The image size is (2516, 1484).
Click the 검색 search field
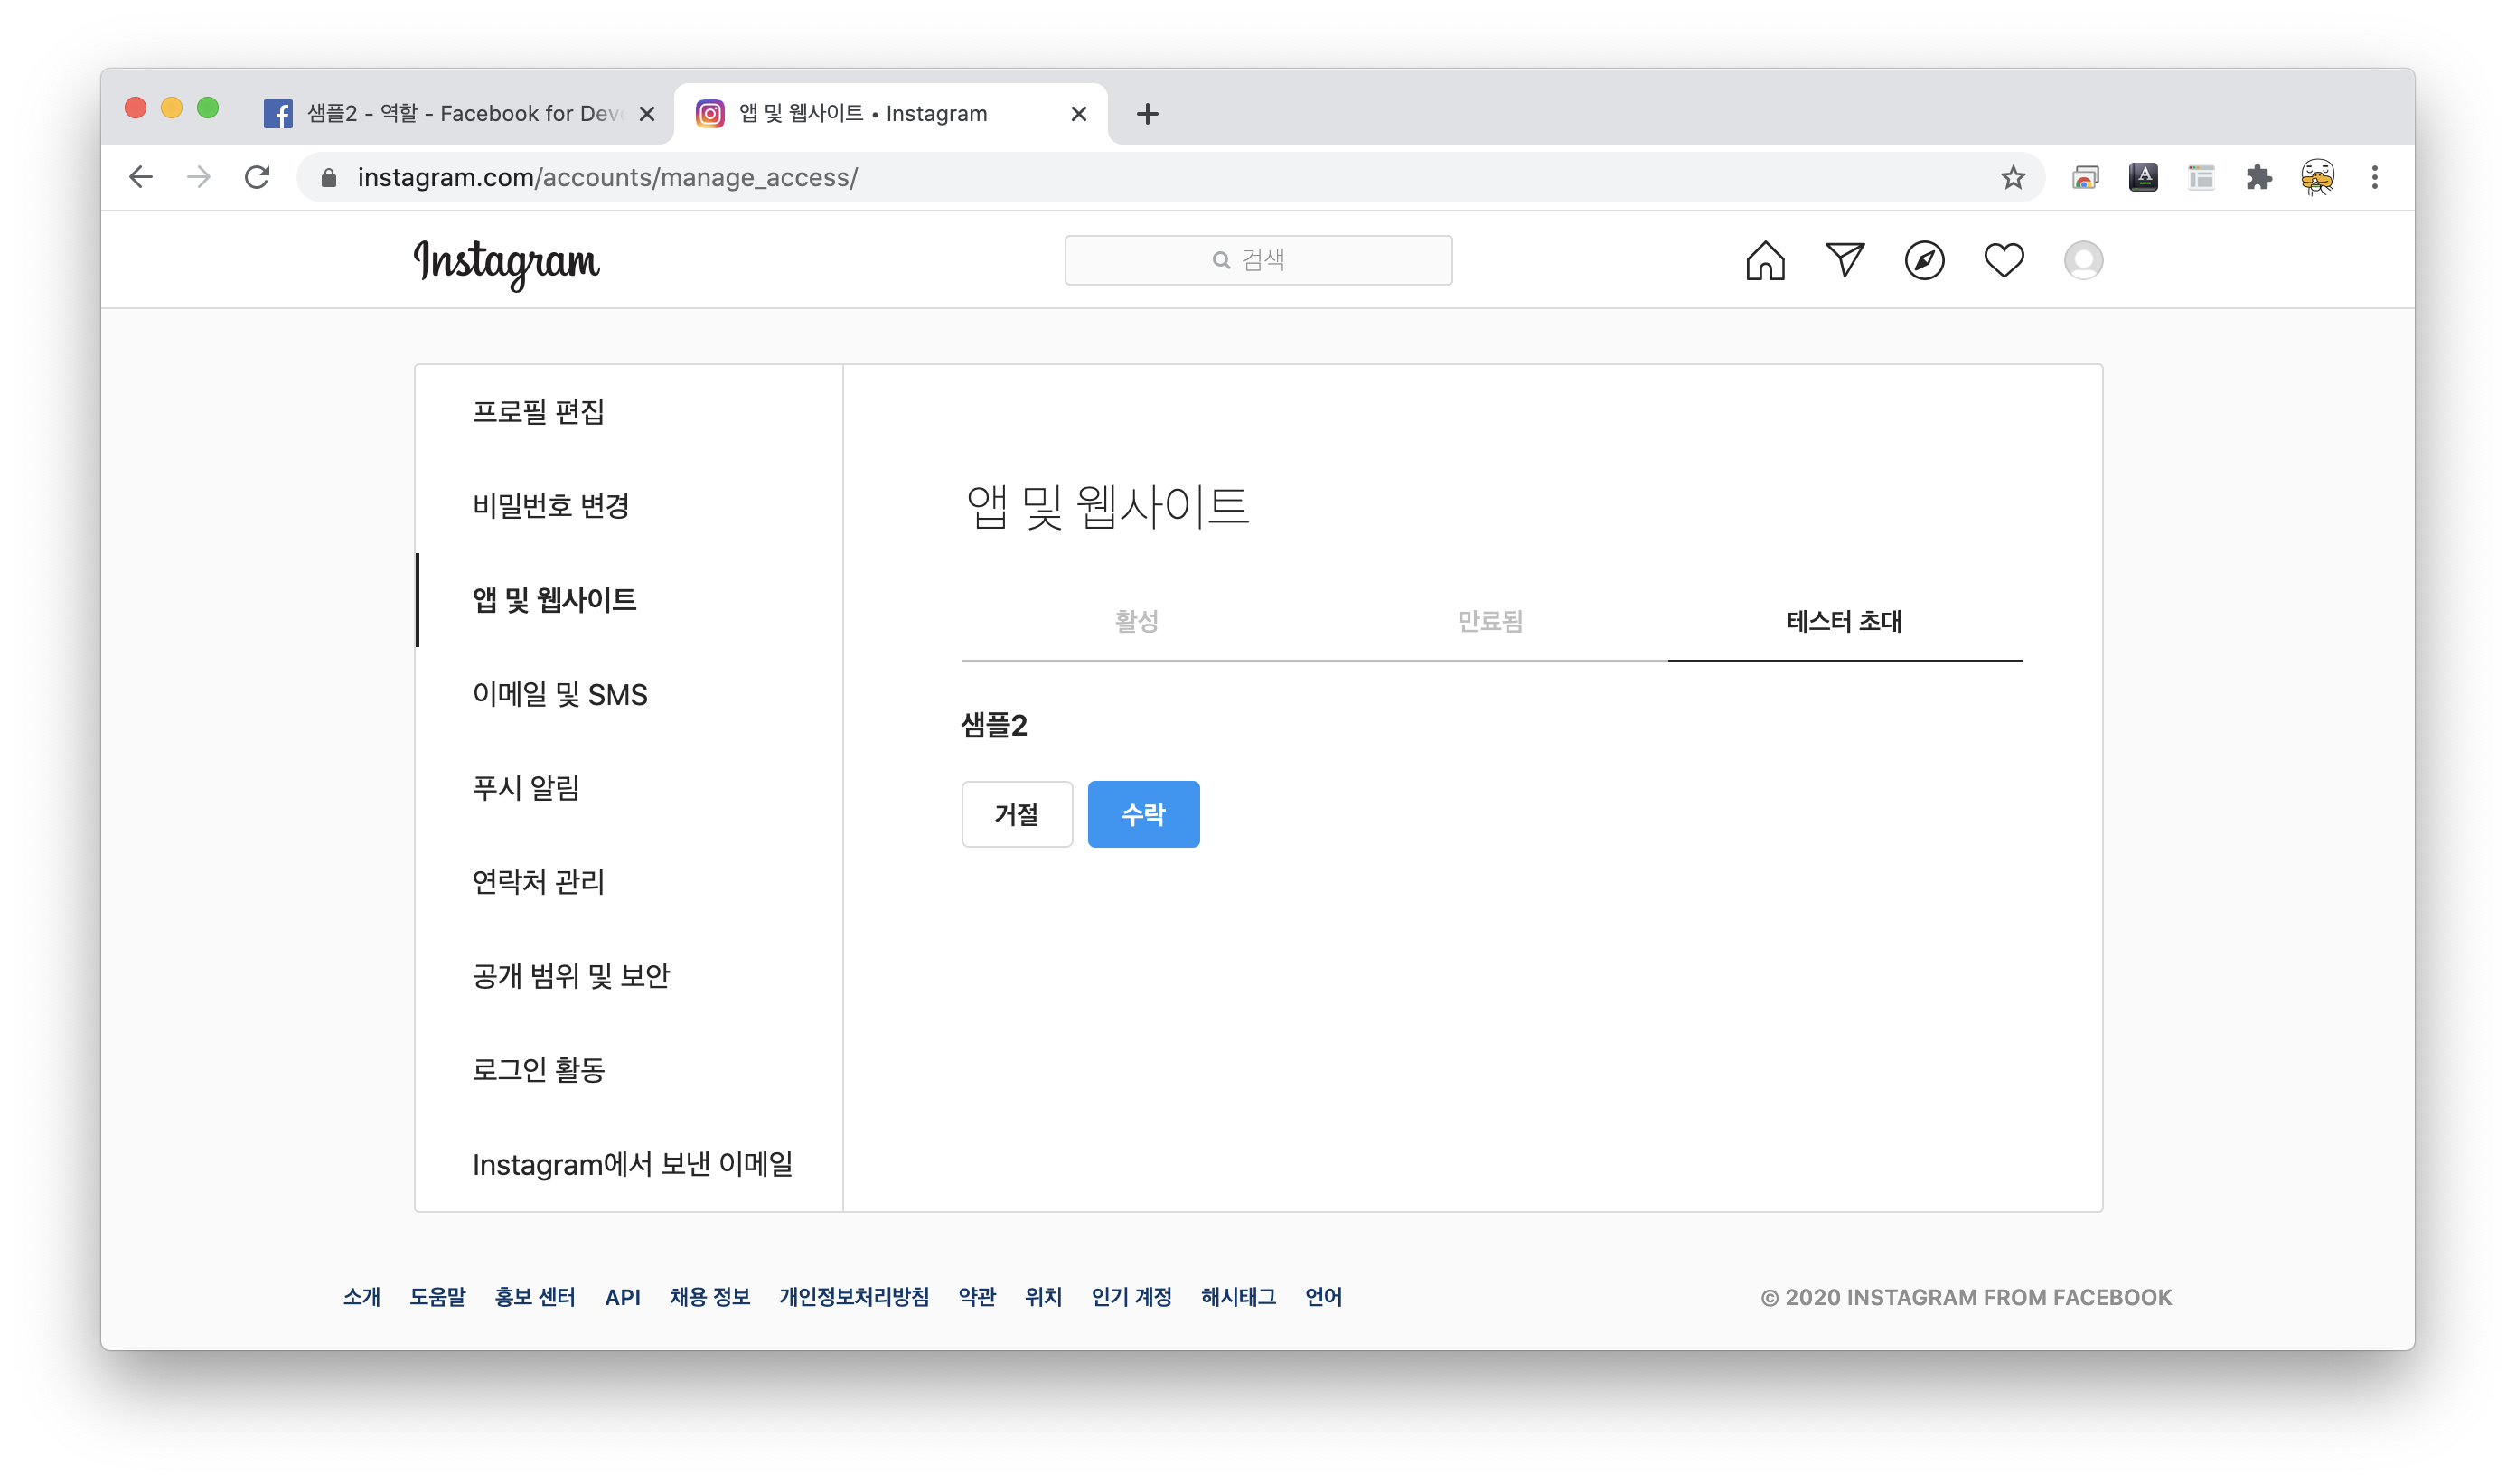1258,260
